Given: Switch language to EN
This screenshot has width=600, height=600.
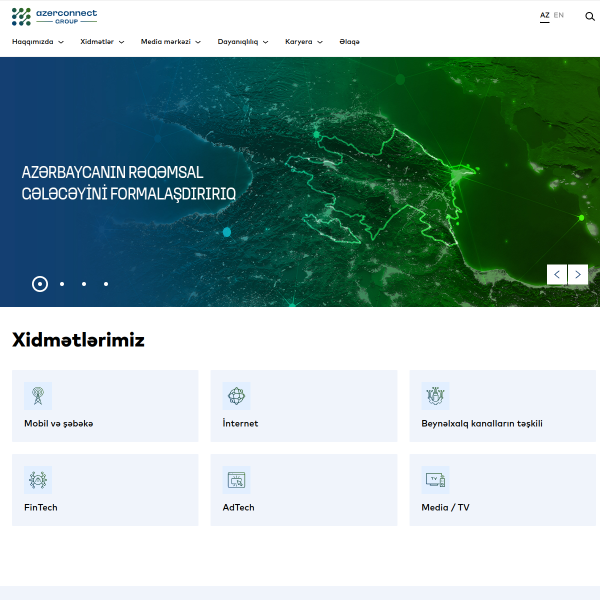Looking at the screenshot, I should [x=559, y=16].
